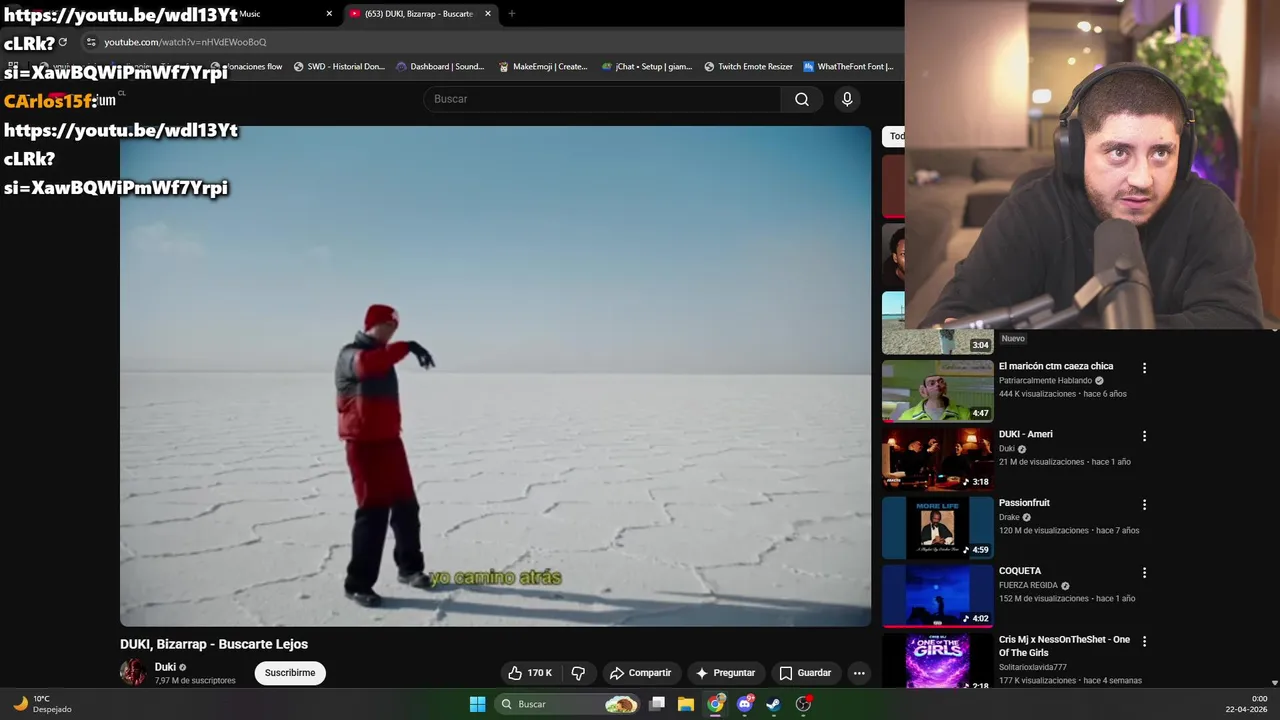Screen dimensions: 1280x720
Task: Open the three-dot more actions menu under video
Action: [x=859, y=673]
